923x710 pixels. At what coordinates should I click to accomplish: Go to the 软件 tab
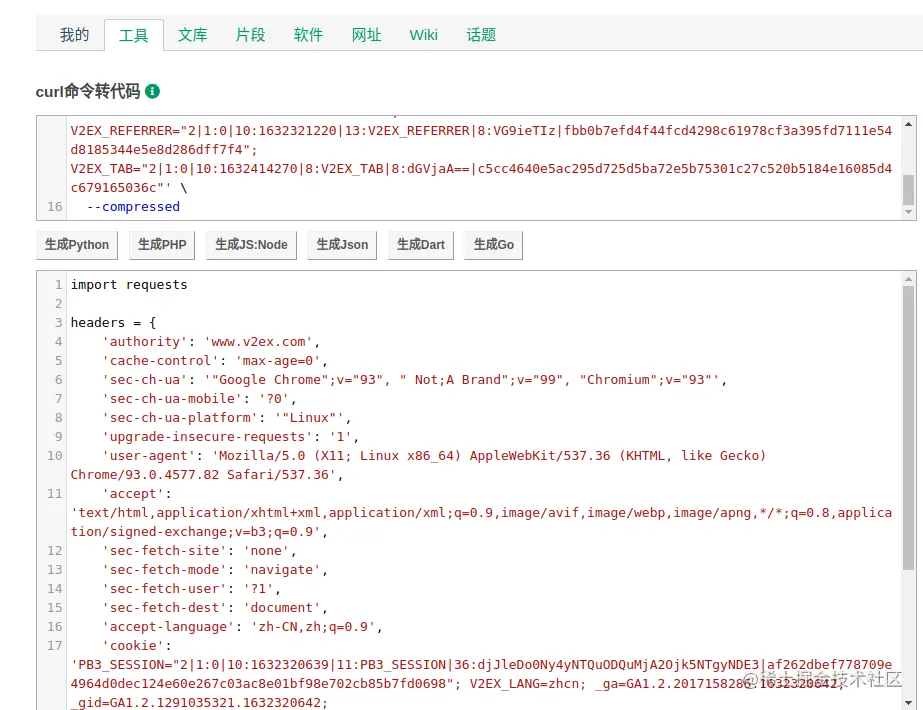pyautogui.click(x=308, y=35)
